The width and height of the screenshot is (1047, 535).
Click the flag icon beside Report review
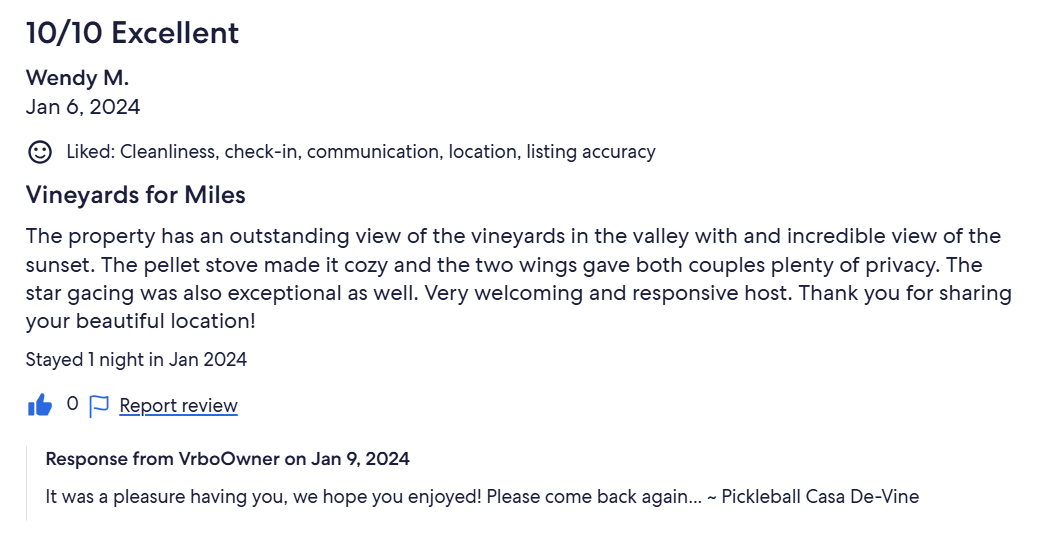coord(99,405)
